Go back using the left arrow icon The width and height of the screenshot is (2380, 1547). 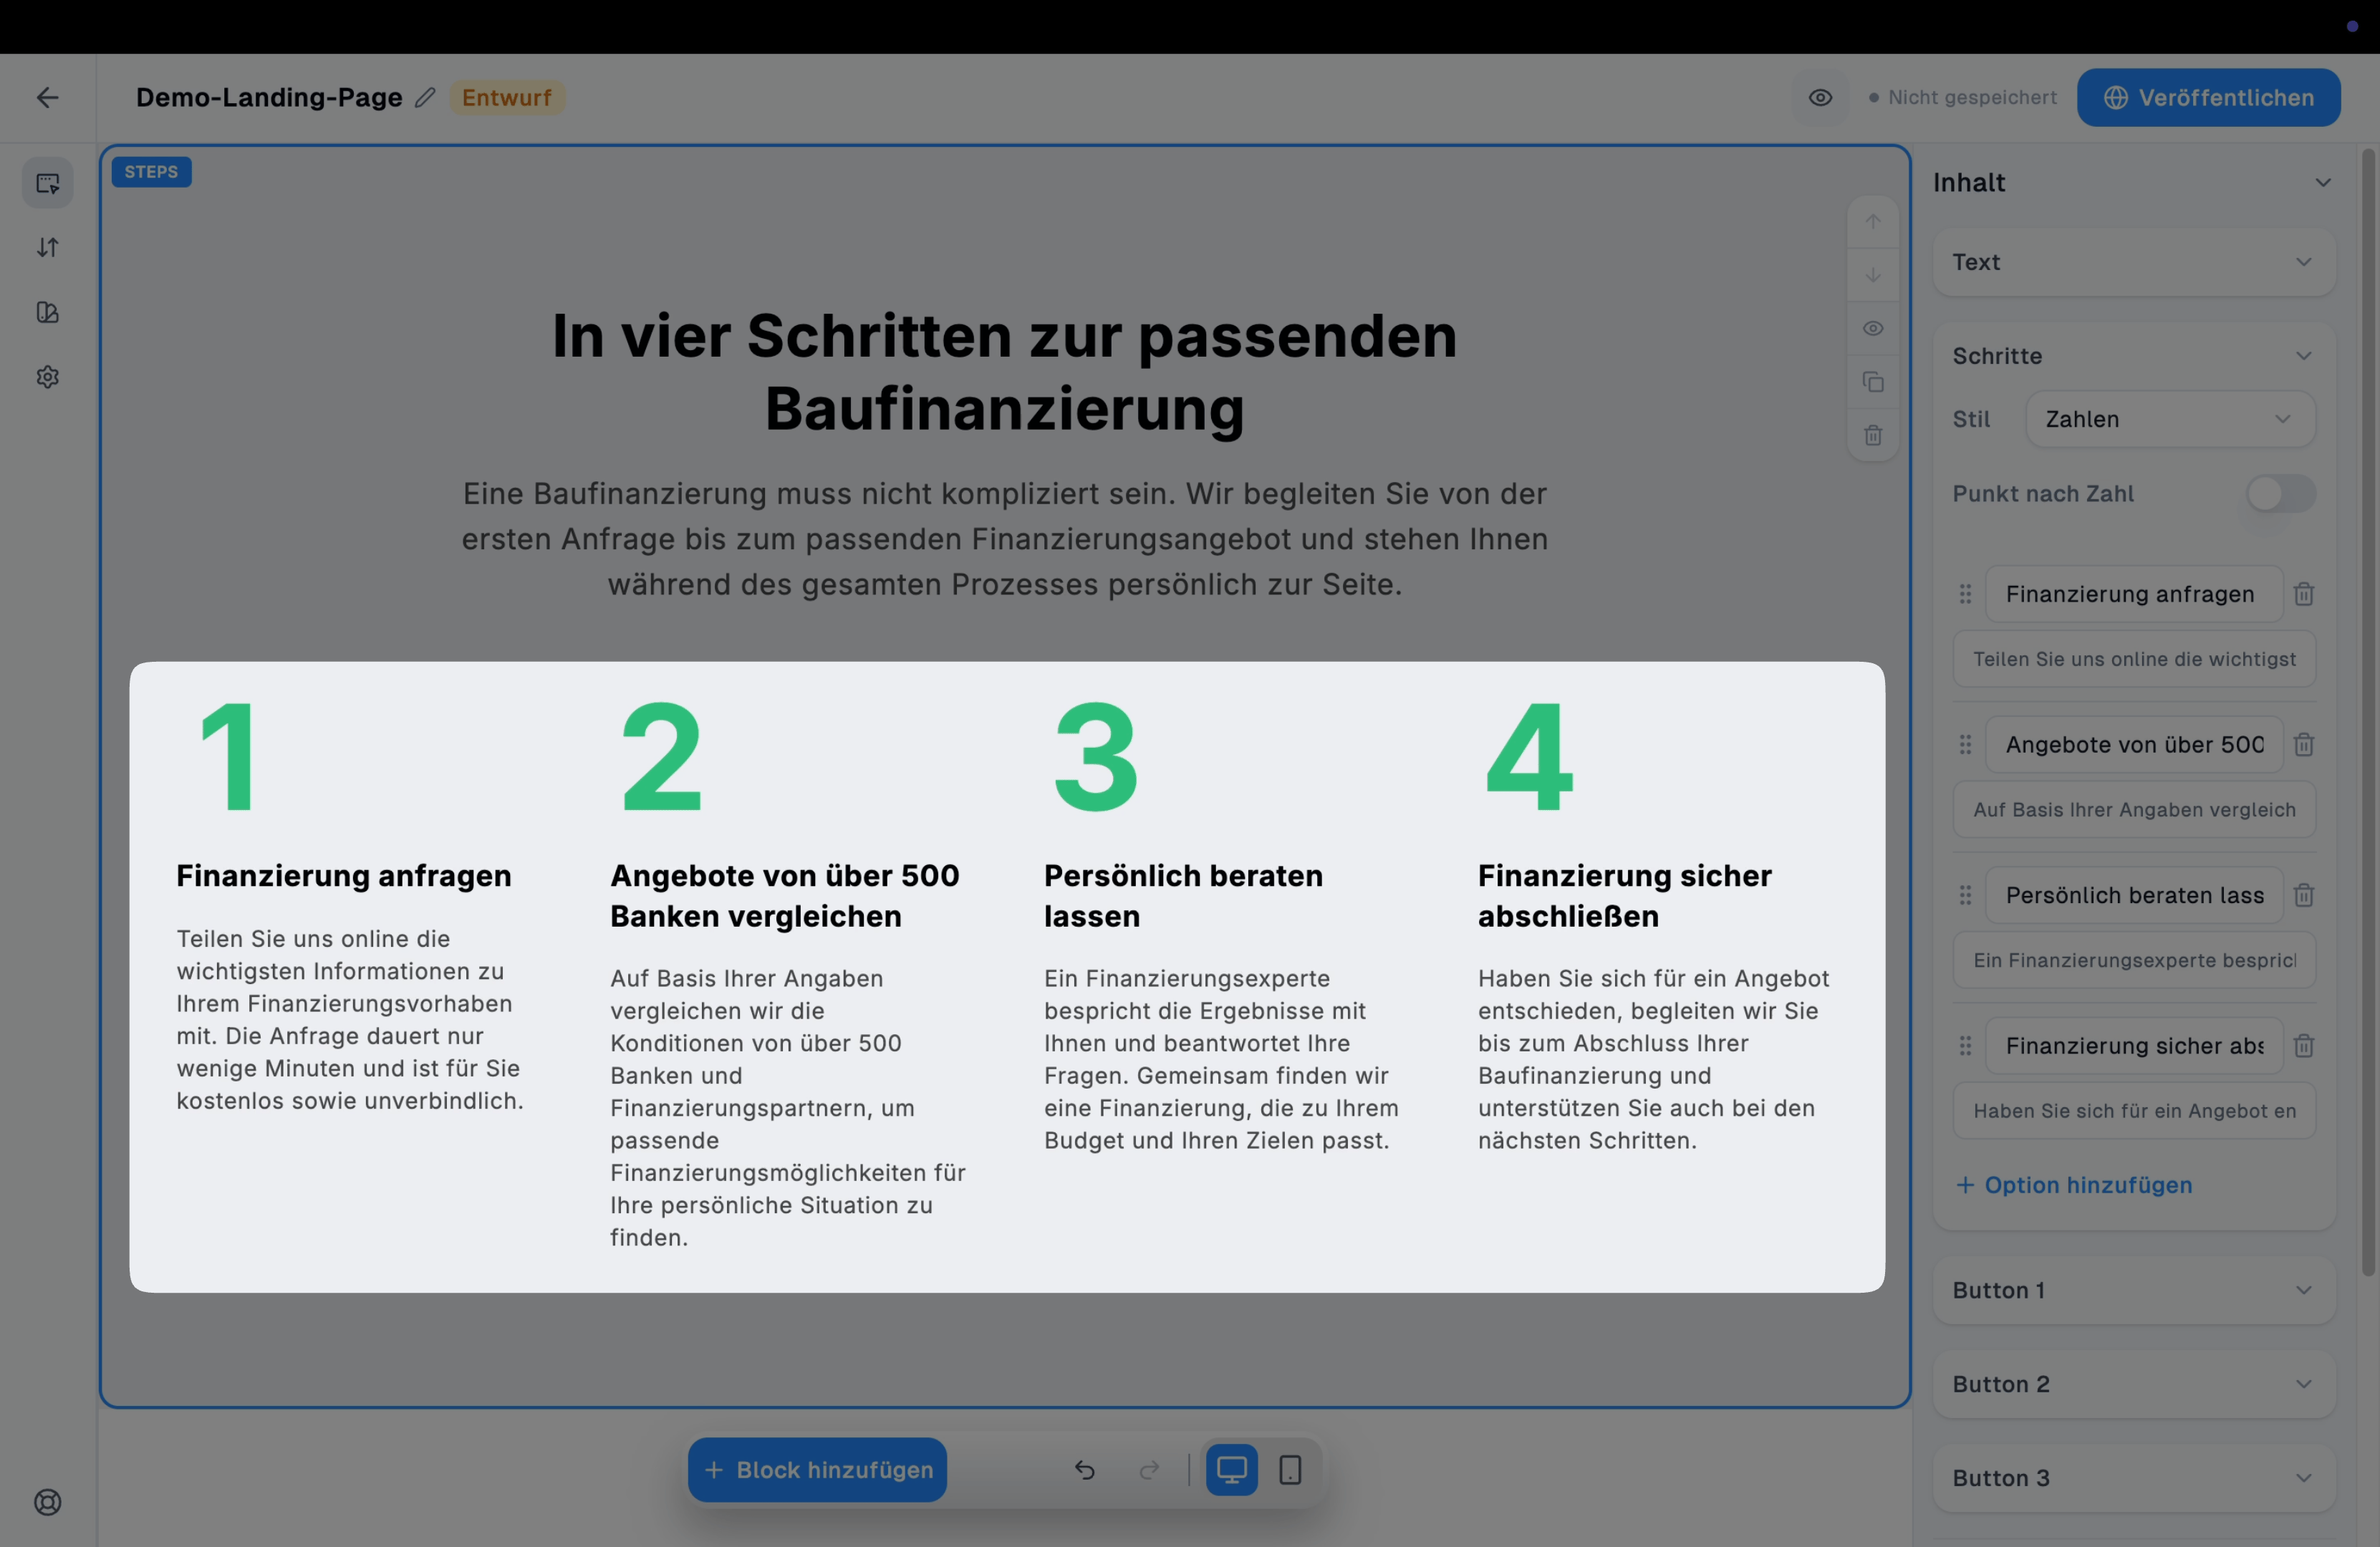point(47,97)
